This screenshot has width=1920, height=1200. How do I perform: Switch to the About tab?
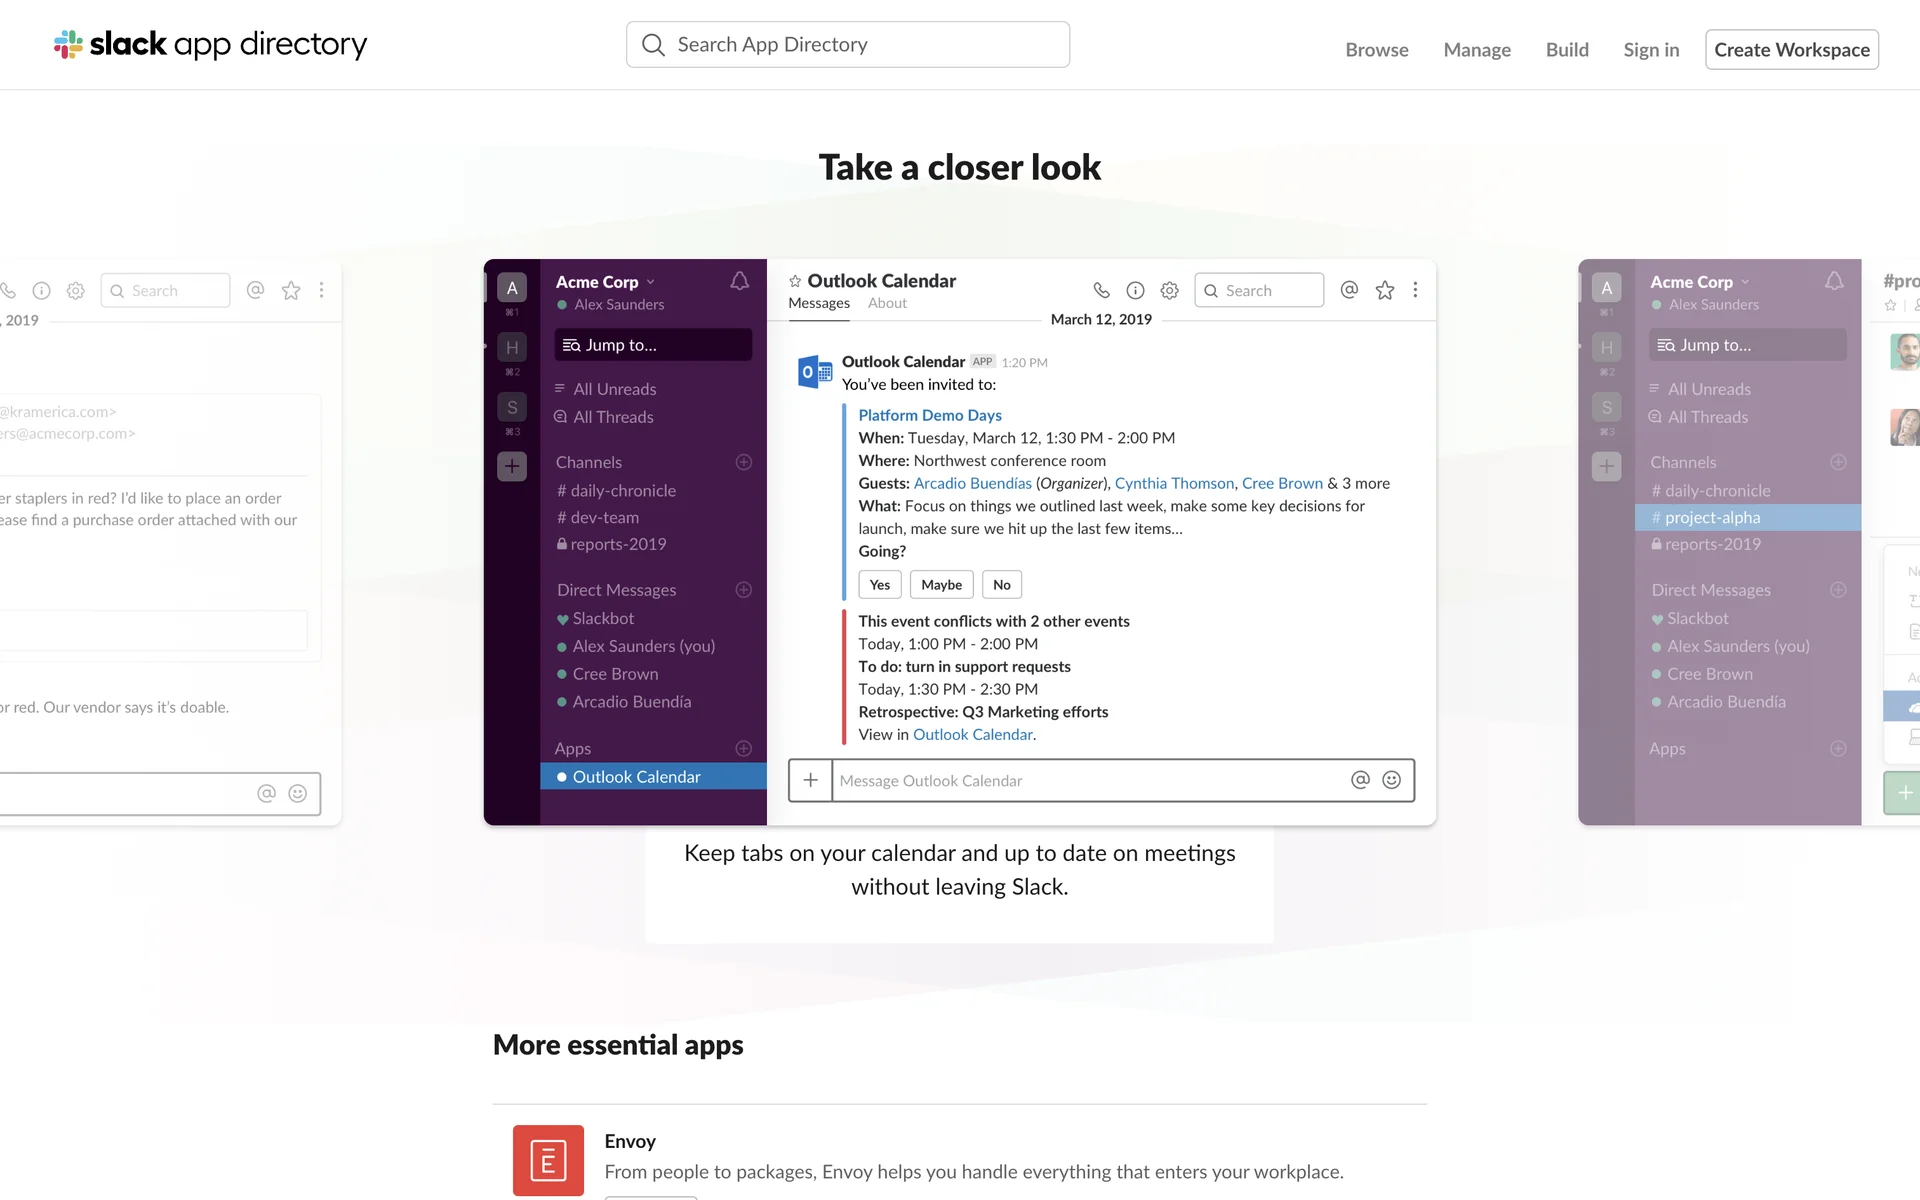(x=887, y=303)
